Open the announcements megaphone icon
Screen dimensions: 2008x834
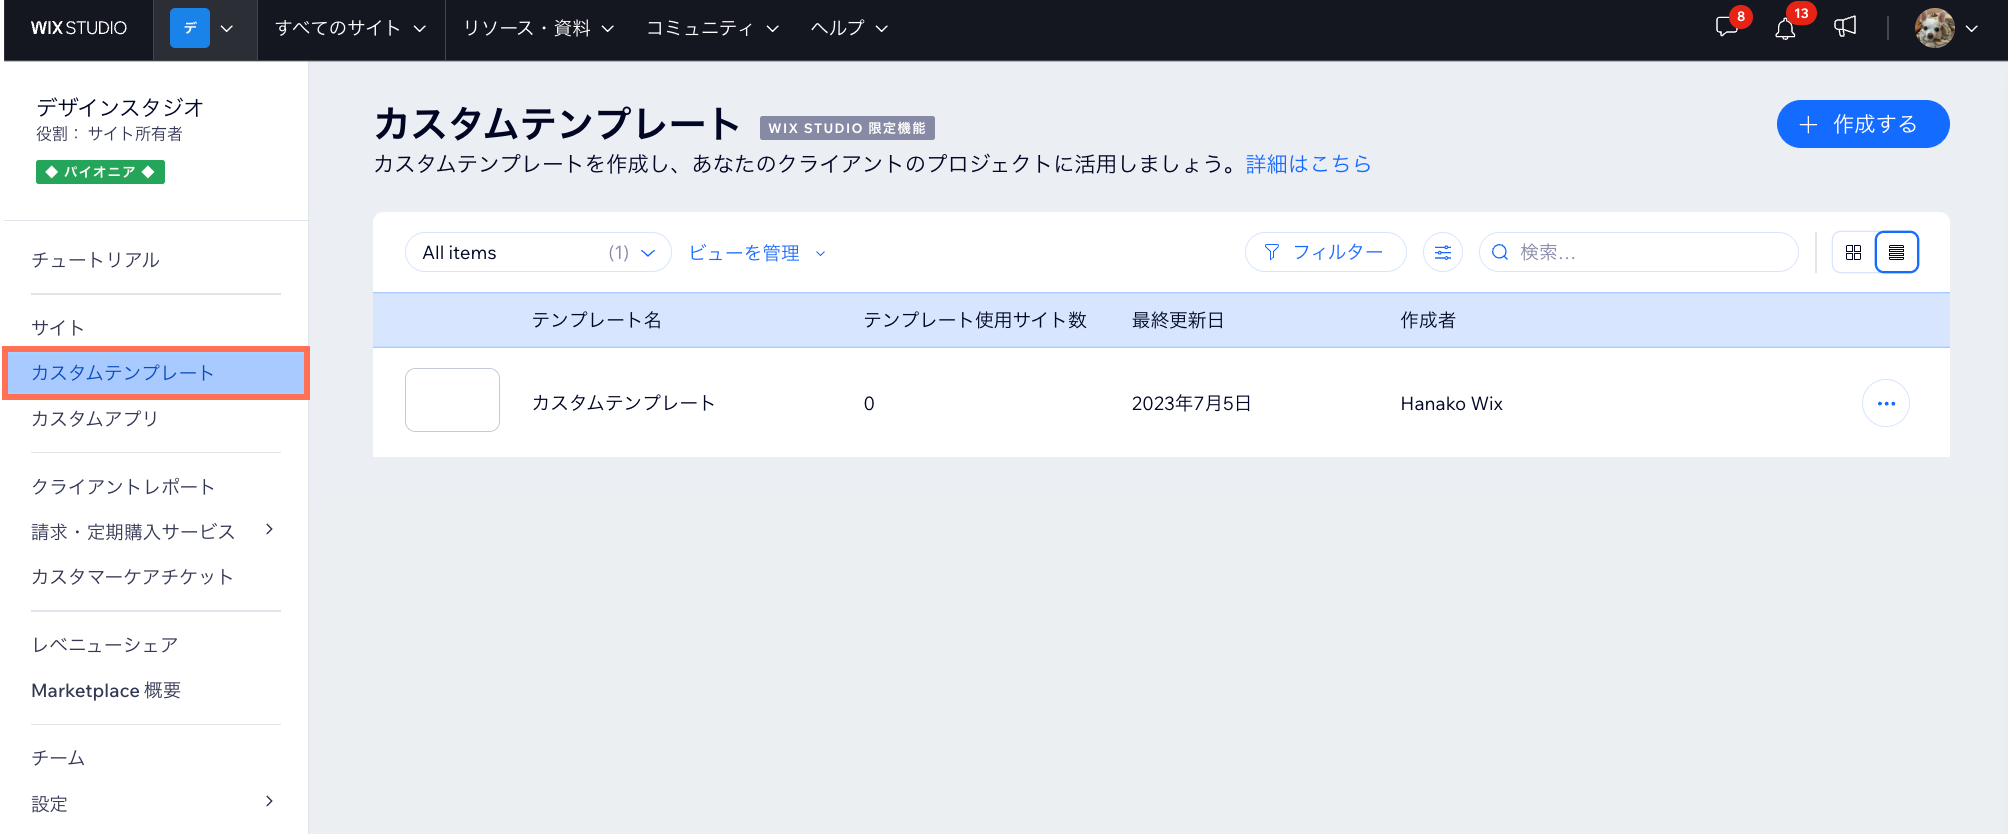[1845, 27]
